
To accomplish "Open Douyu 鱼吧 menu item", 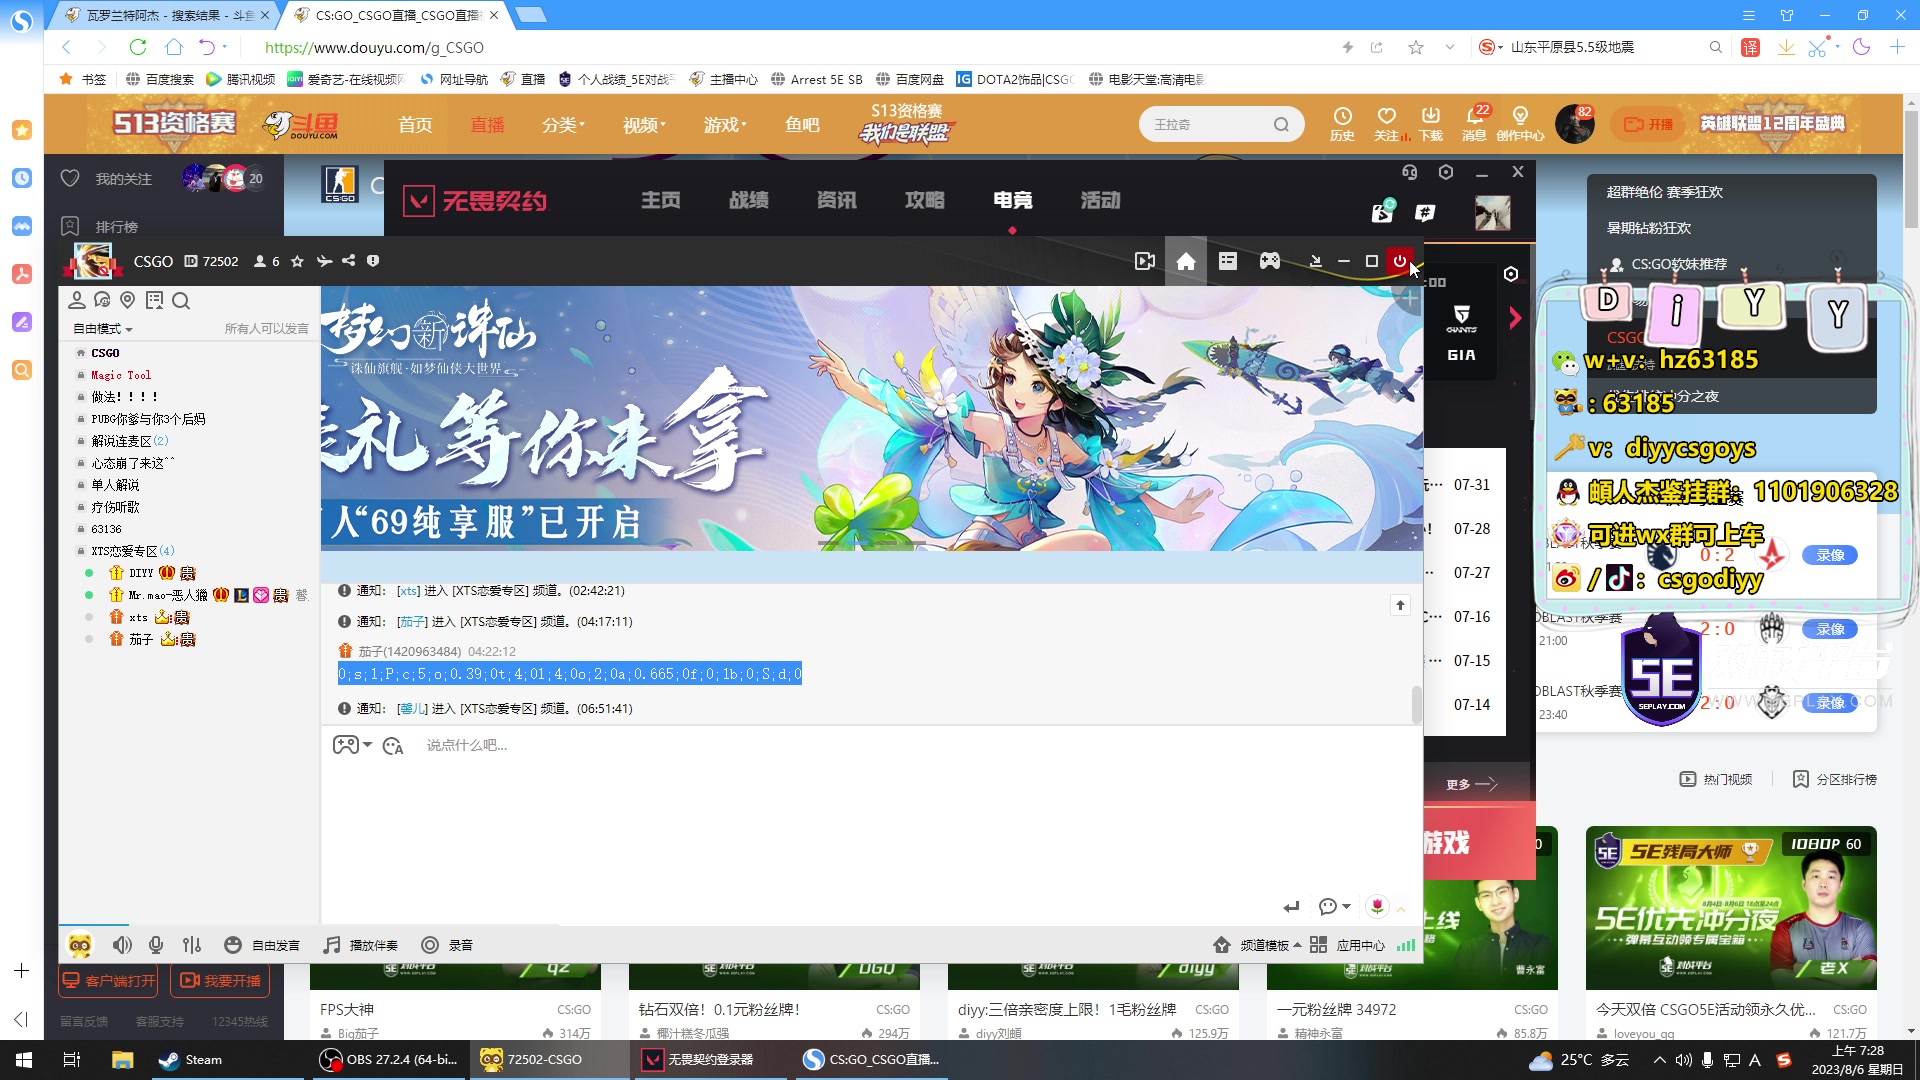I will click(x=802, y=125).
